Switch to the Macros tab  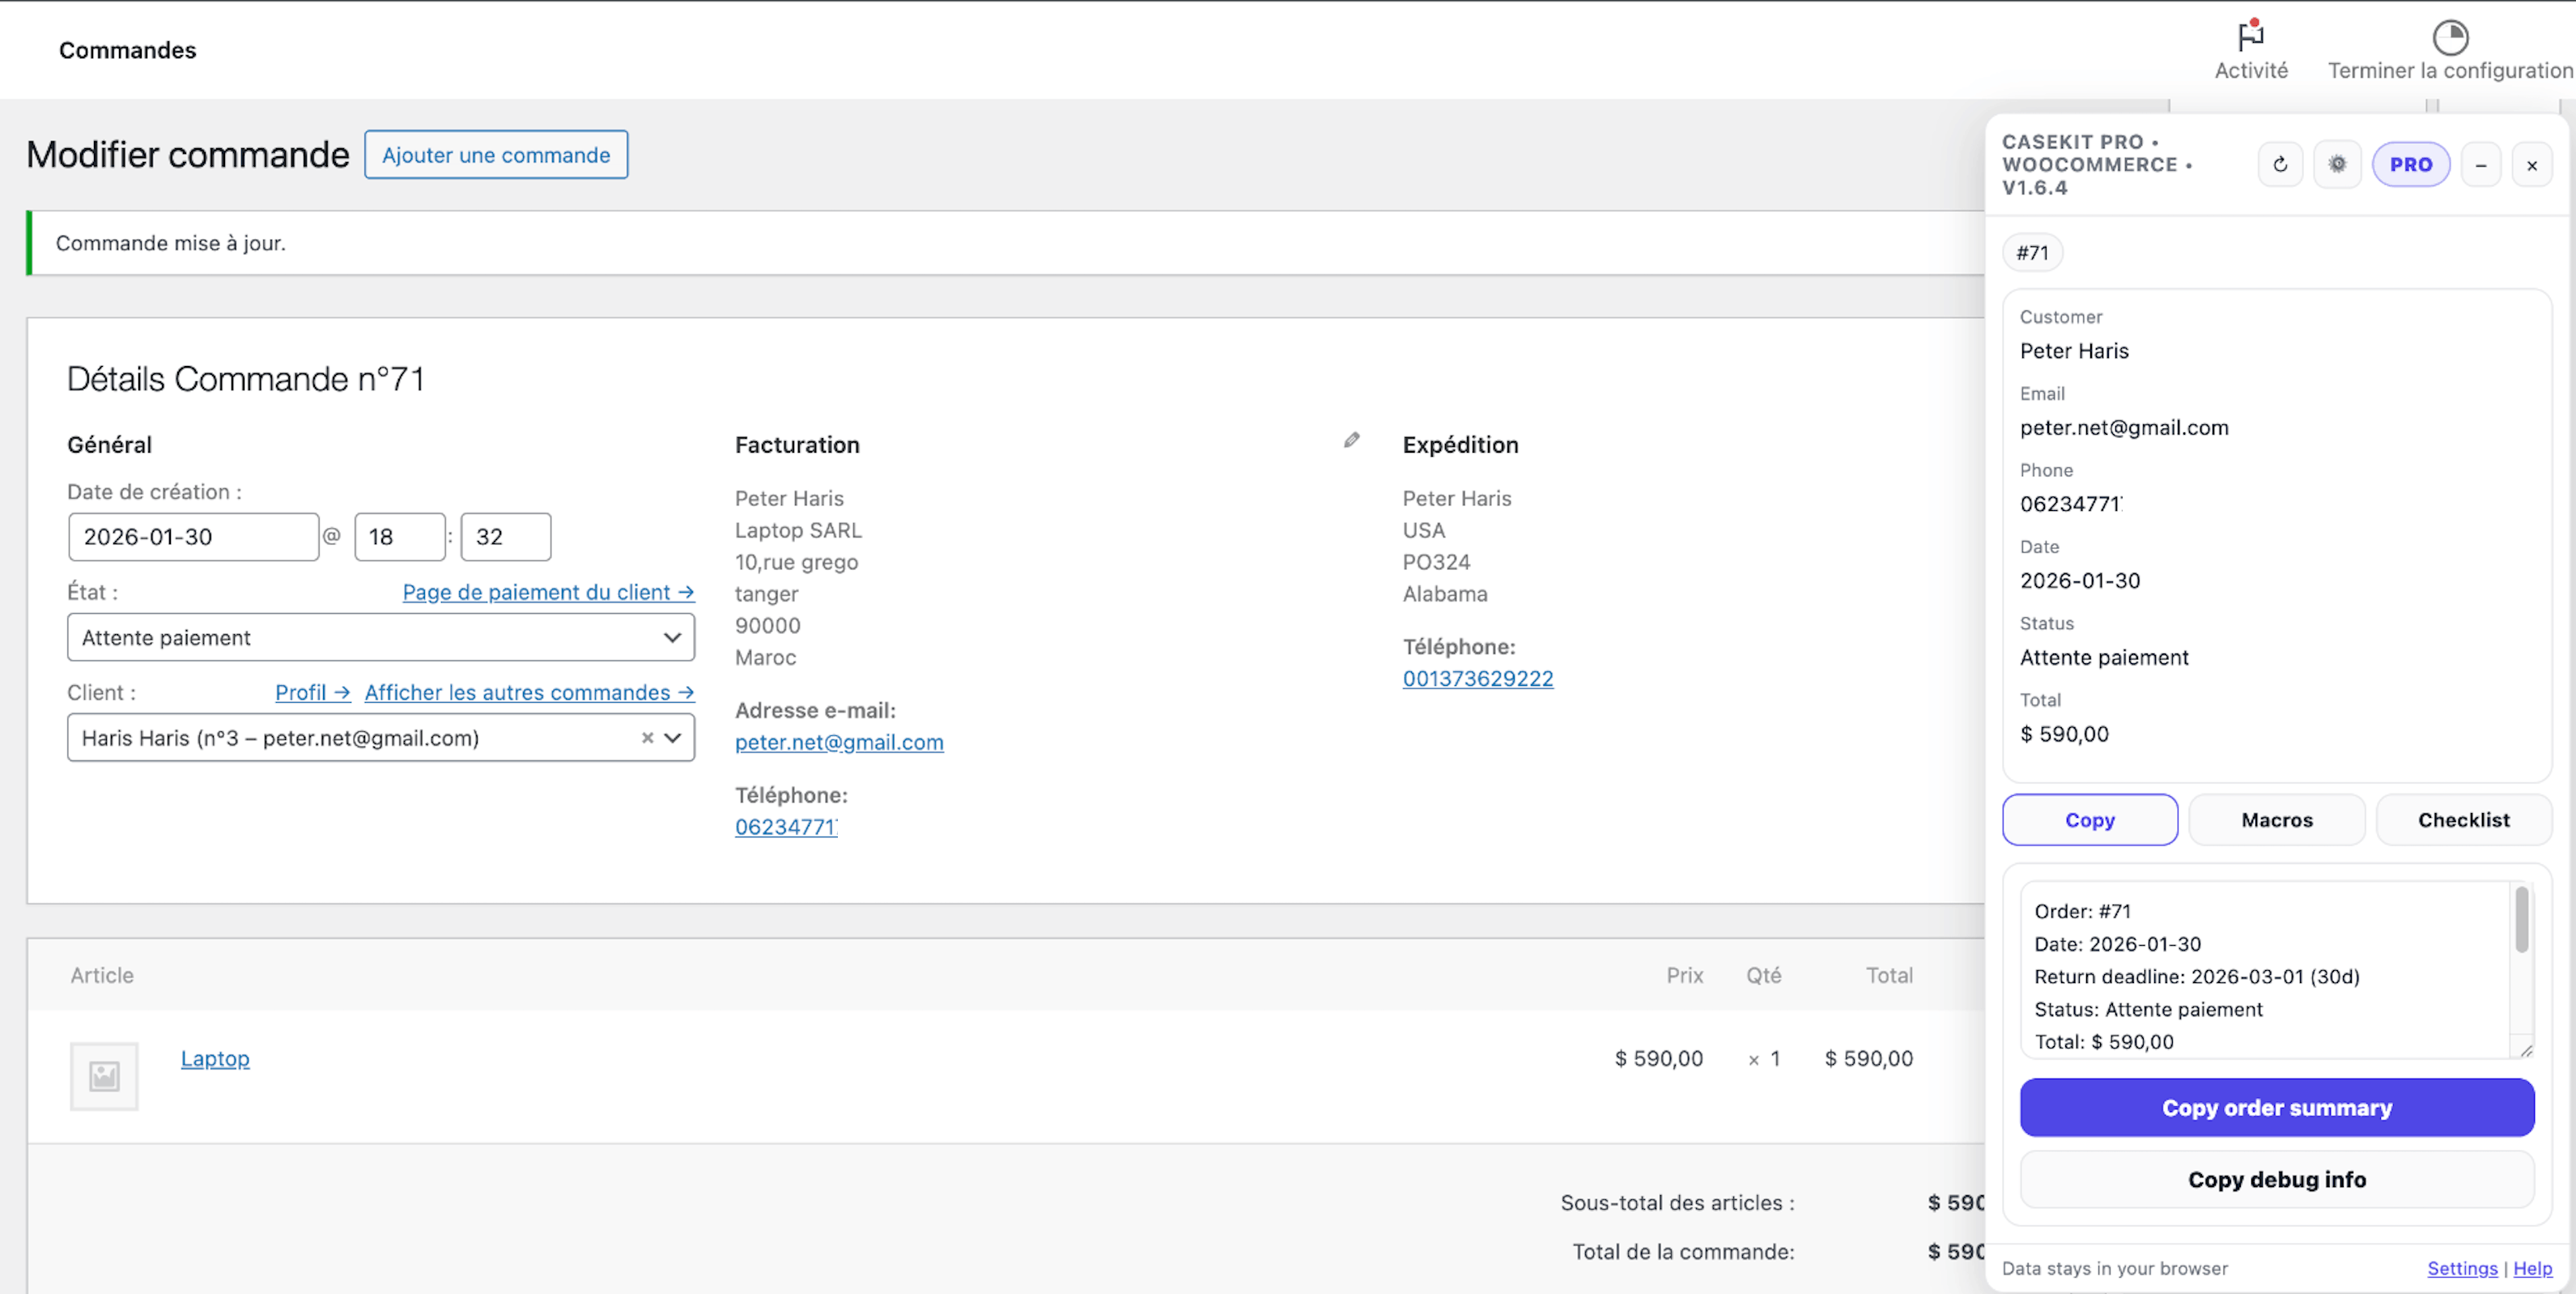coord(2277,819)
